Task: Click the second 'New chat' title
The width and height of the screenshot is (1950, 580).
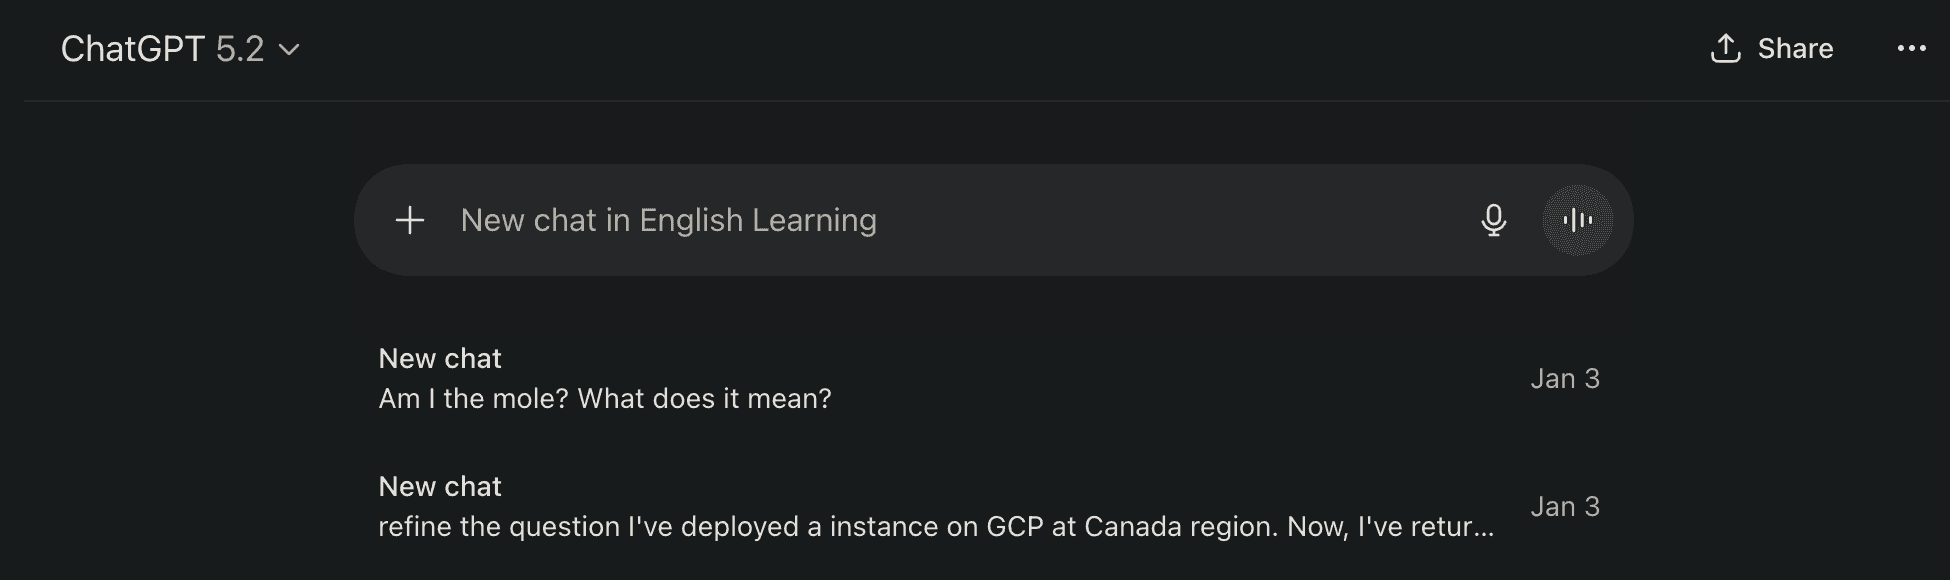Action: (x=440, y=486)
